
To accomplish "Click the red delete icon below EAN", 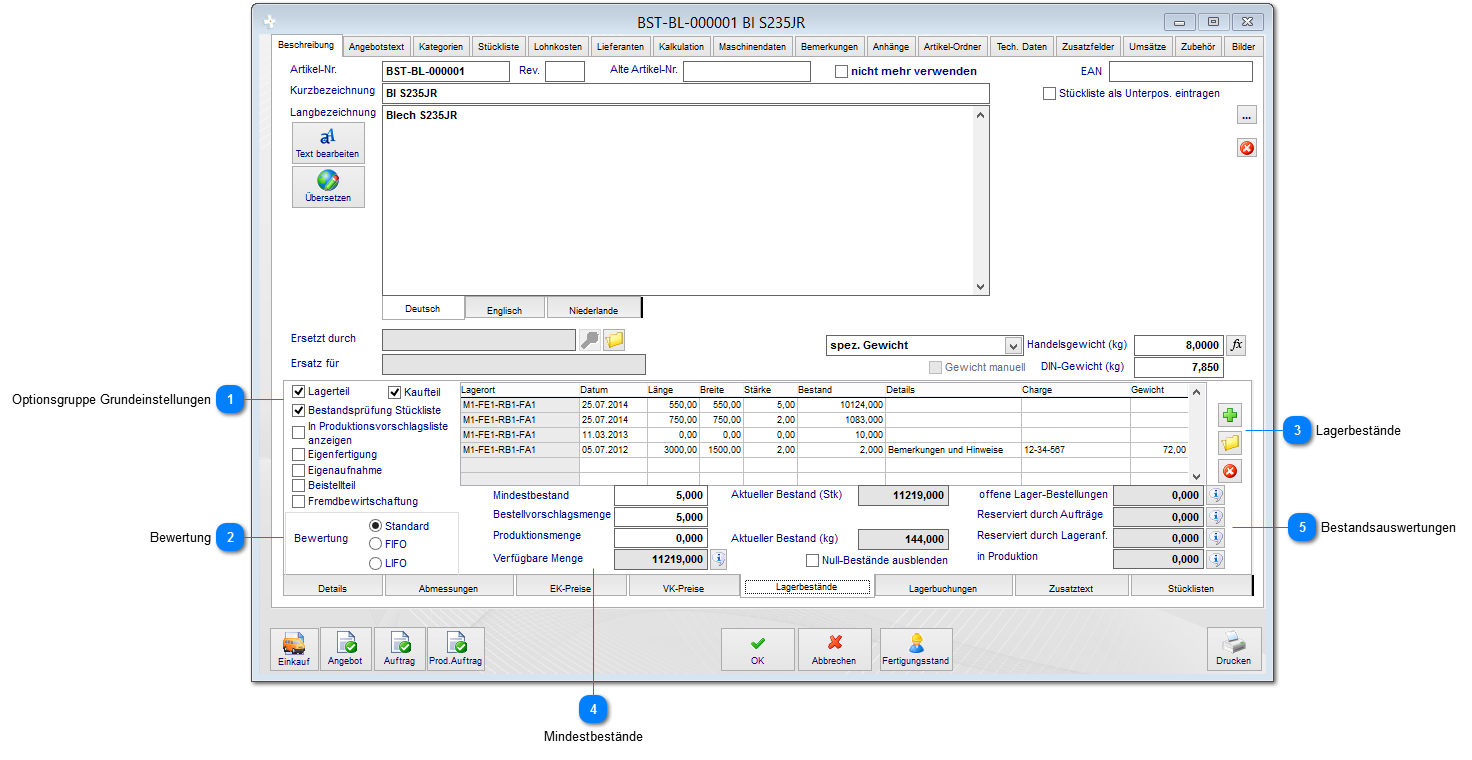I will (x=1246, y=148).
